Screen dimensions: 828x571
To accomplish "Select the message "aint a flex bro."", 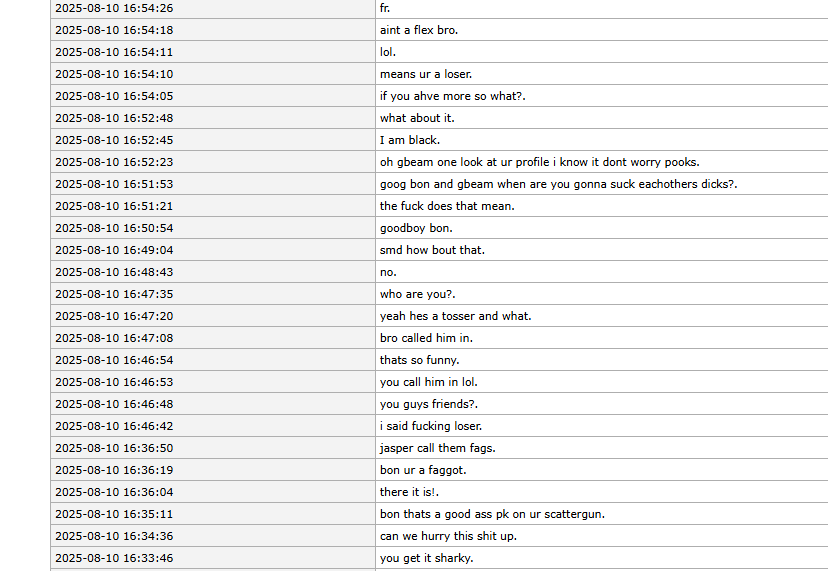I will point(419,30).
